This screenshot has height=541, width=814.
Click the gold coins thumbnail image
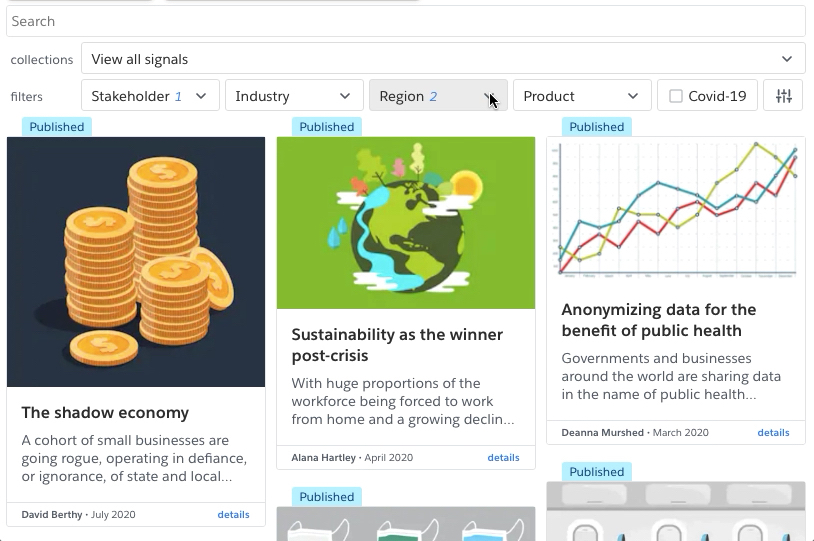coord(136,262)
